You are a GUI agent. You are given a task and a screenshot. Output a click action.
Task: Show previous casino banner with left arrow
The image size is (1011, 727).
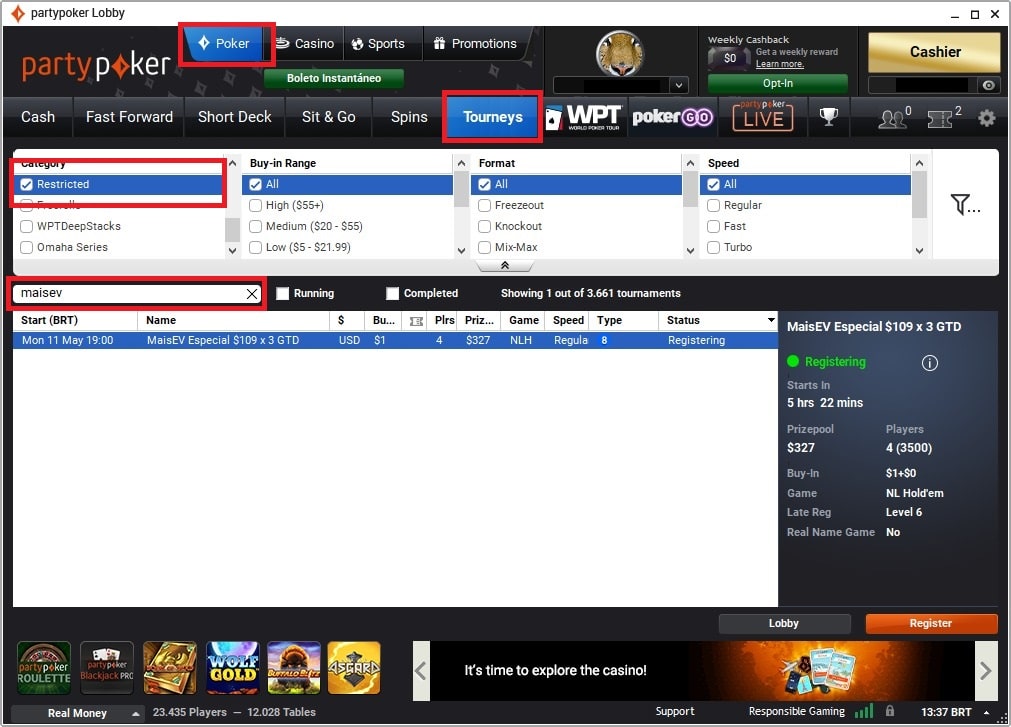click(421, 671)
